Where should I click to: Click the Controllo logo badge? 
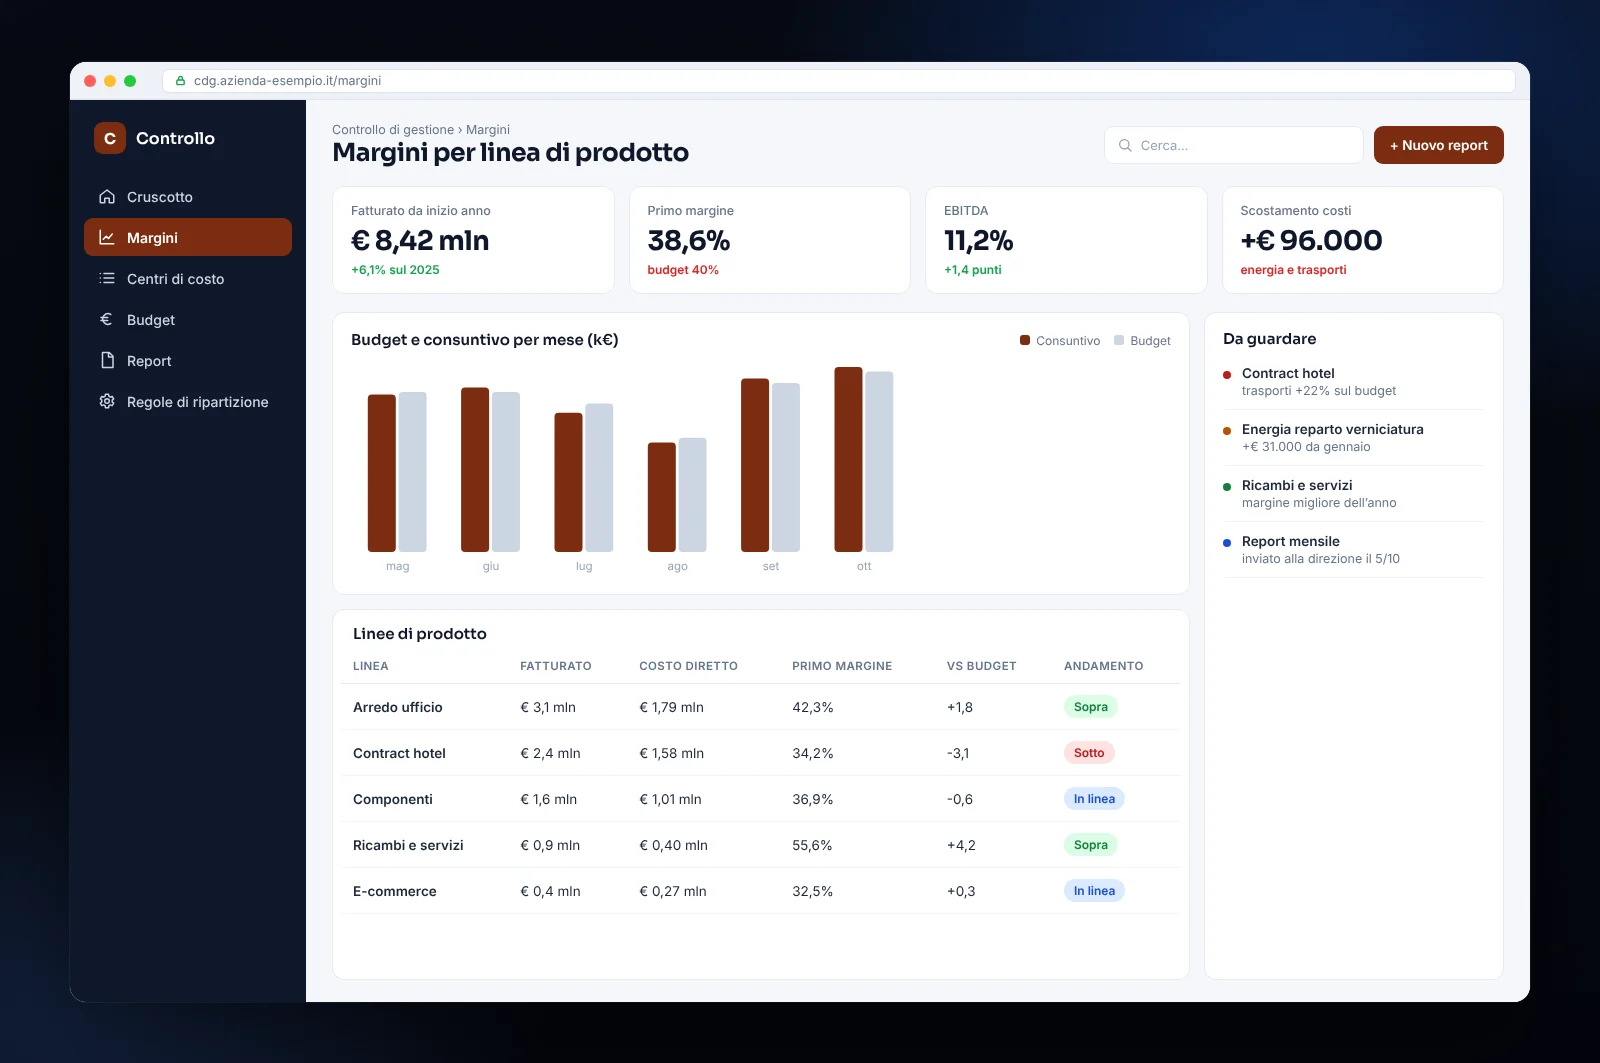110,138
